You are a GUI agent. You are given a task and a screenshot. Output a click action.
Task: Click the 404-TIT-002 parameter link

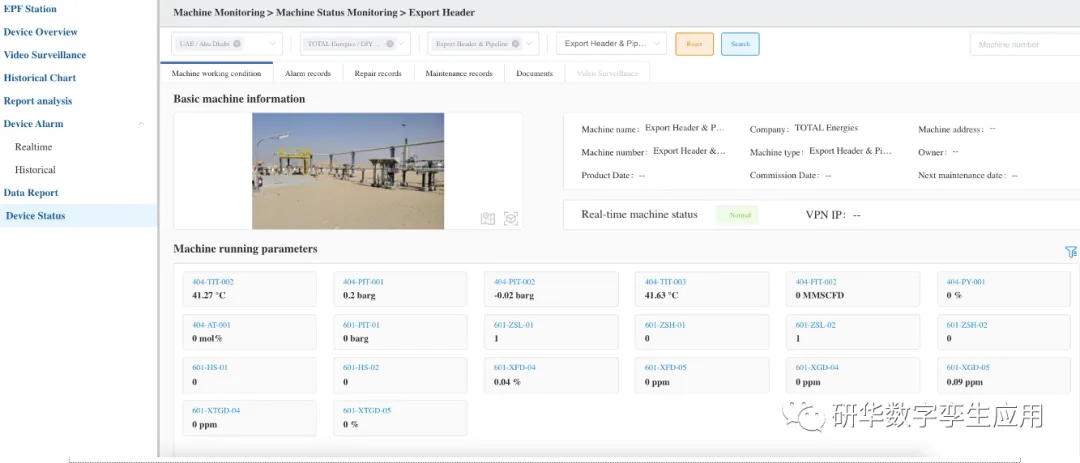point(213,282)
